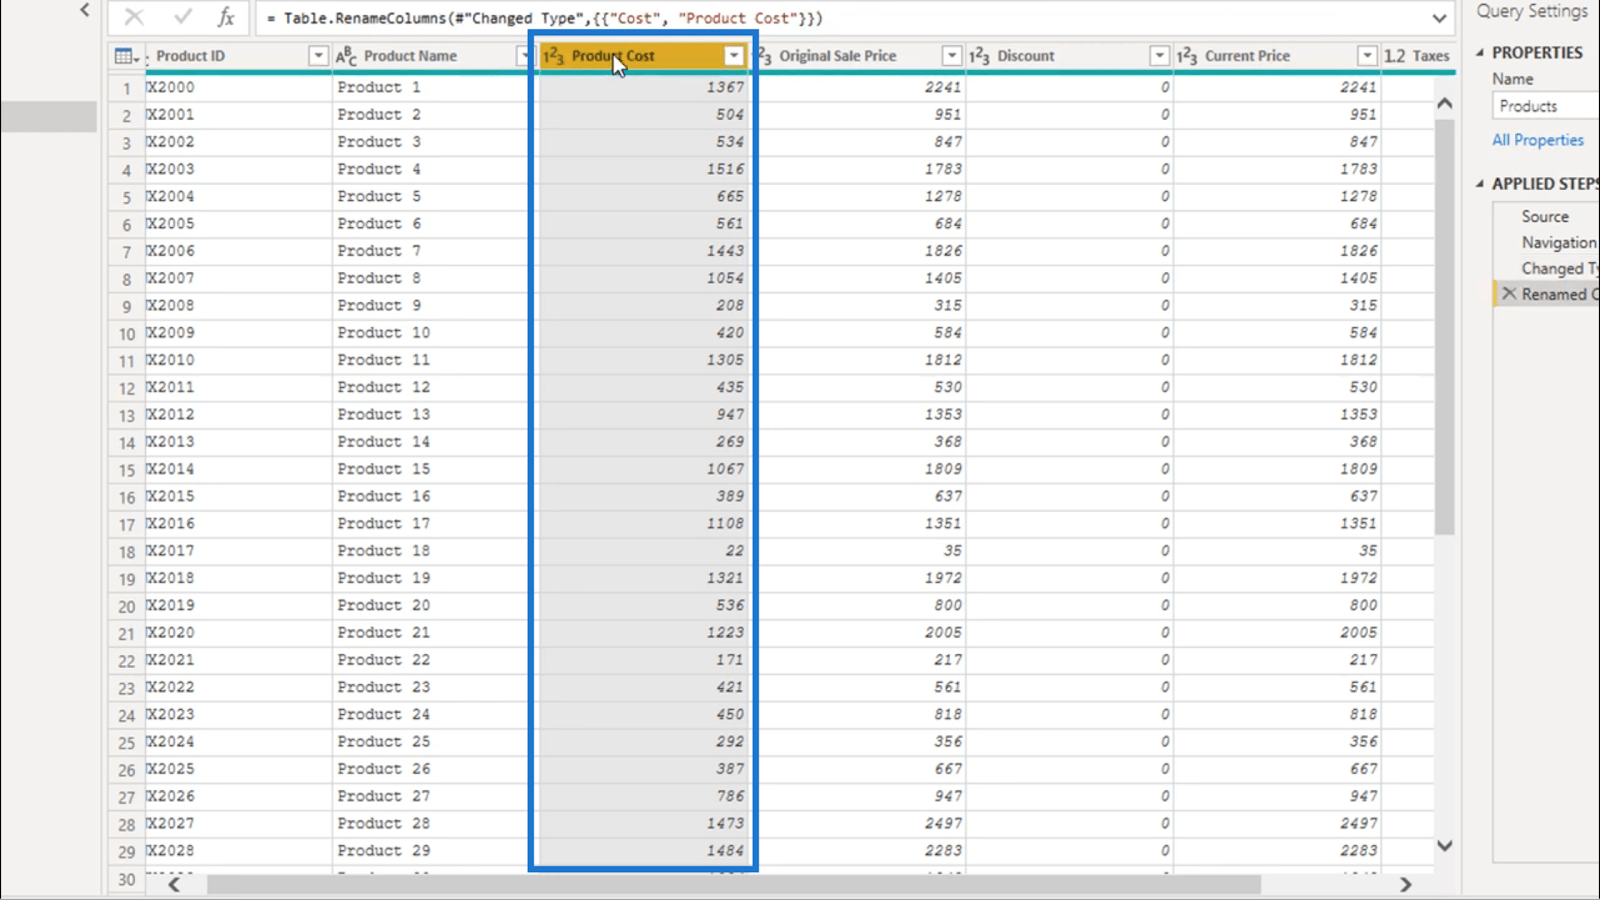This screenshot has width=1600, height=900.
Task: Confirm the formula with checkmark icon
Action: coord(182,17)
